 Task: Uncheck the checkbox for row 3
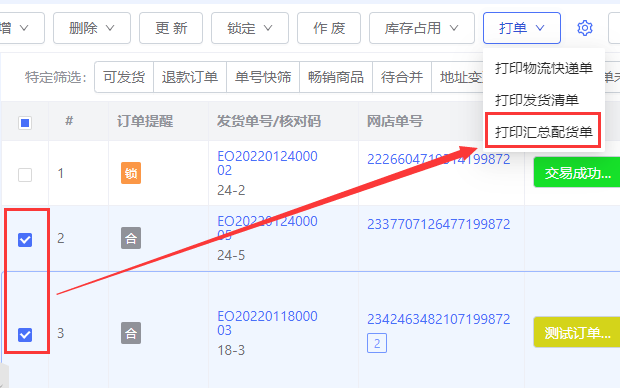coord(25,335)
